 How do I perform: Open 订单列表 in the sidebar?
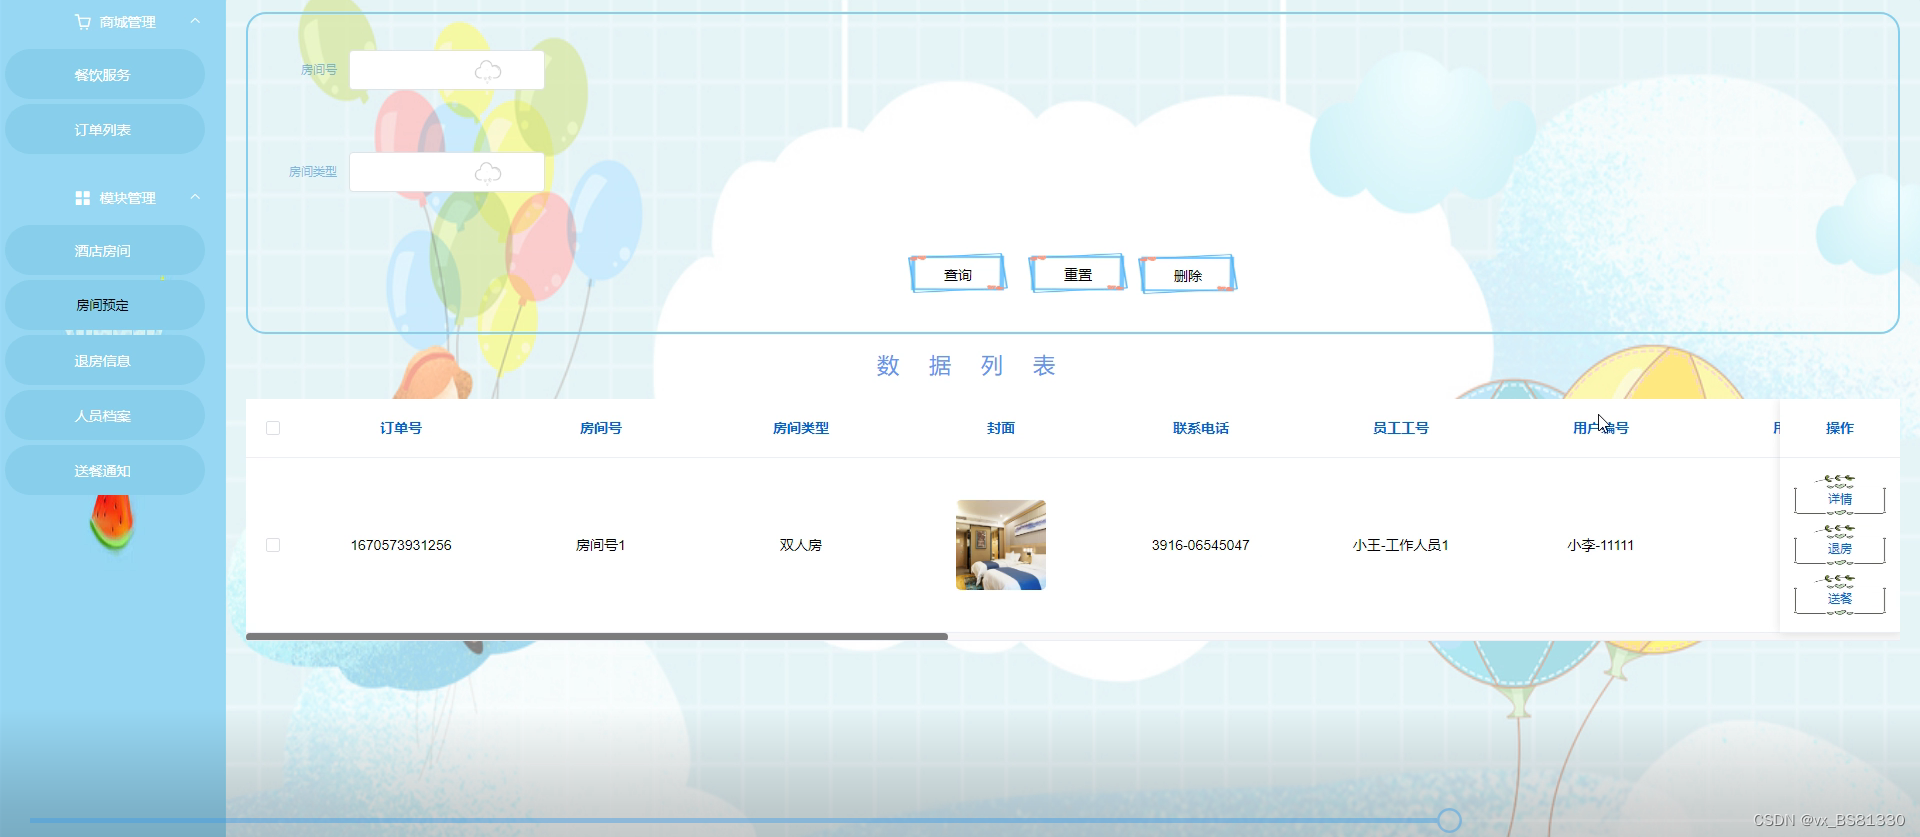pos(105,130)
